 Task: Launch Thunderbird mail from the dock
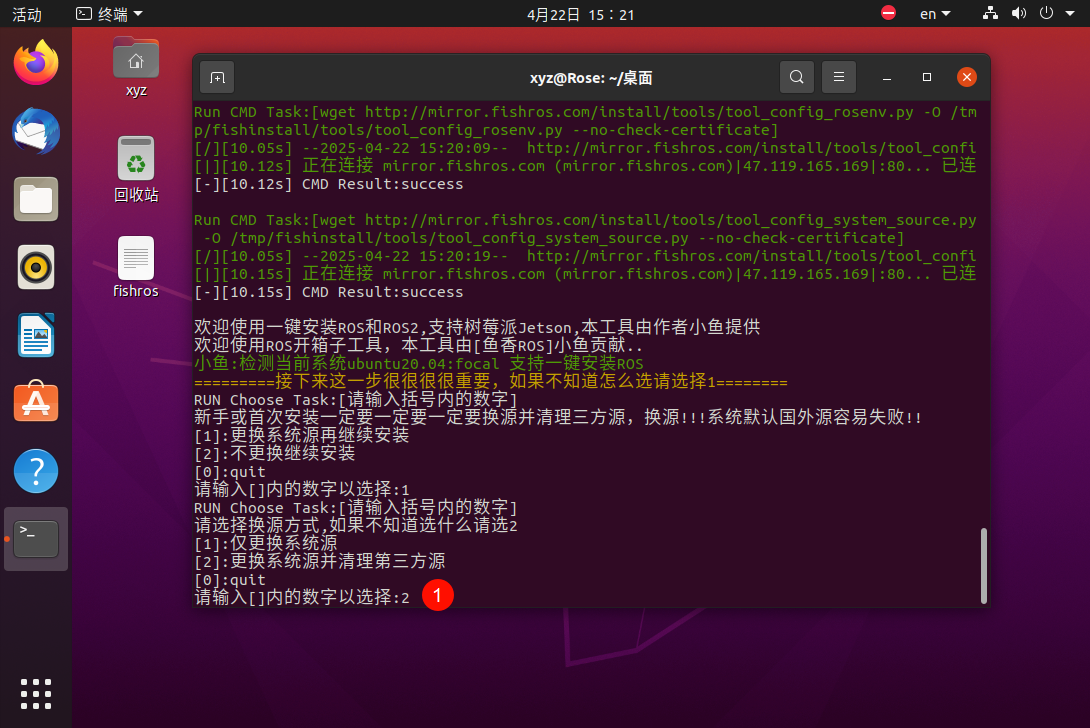(36, 131)
